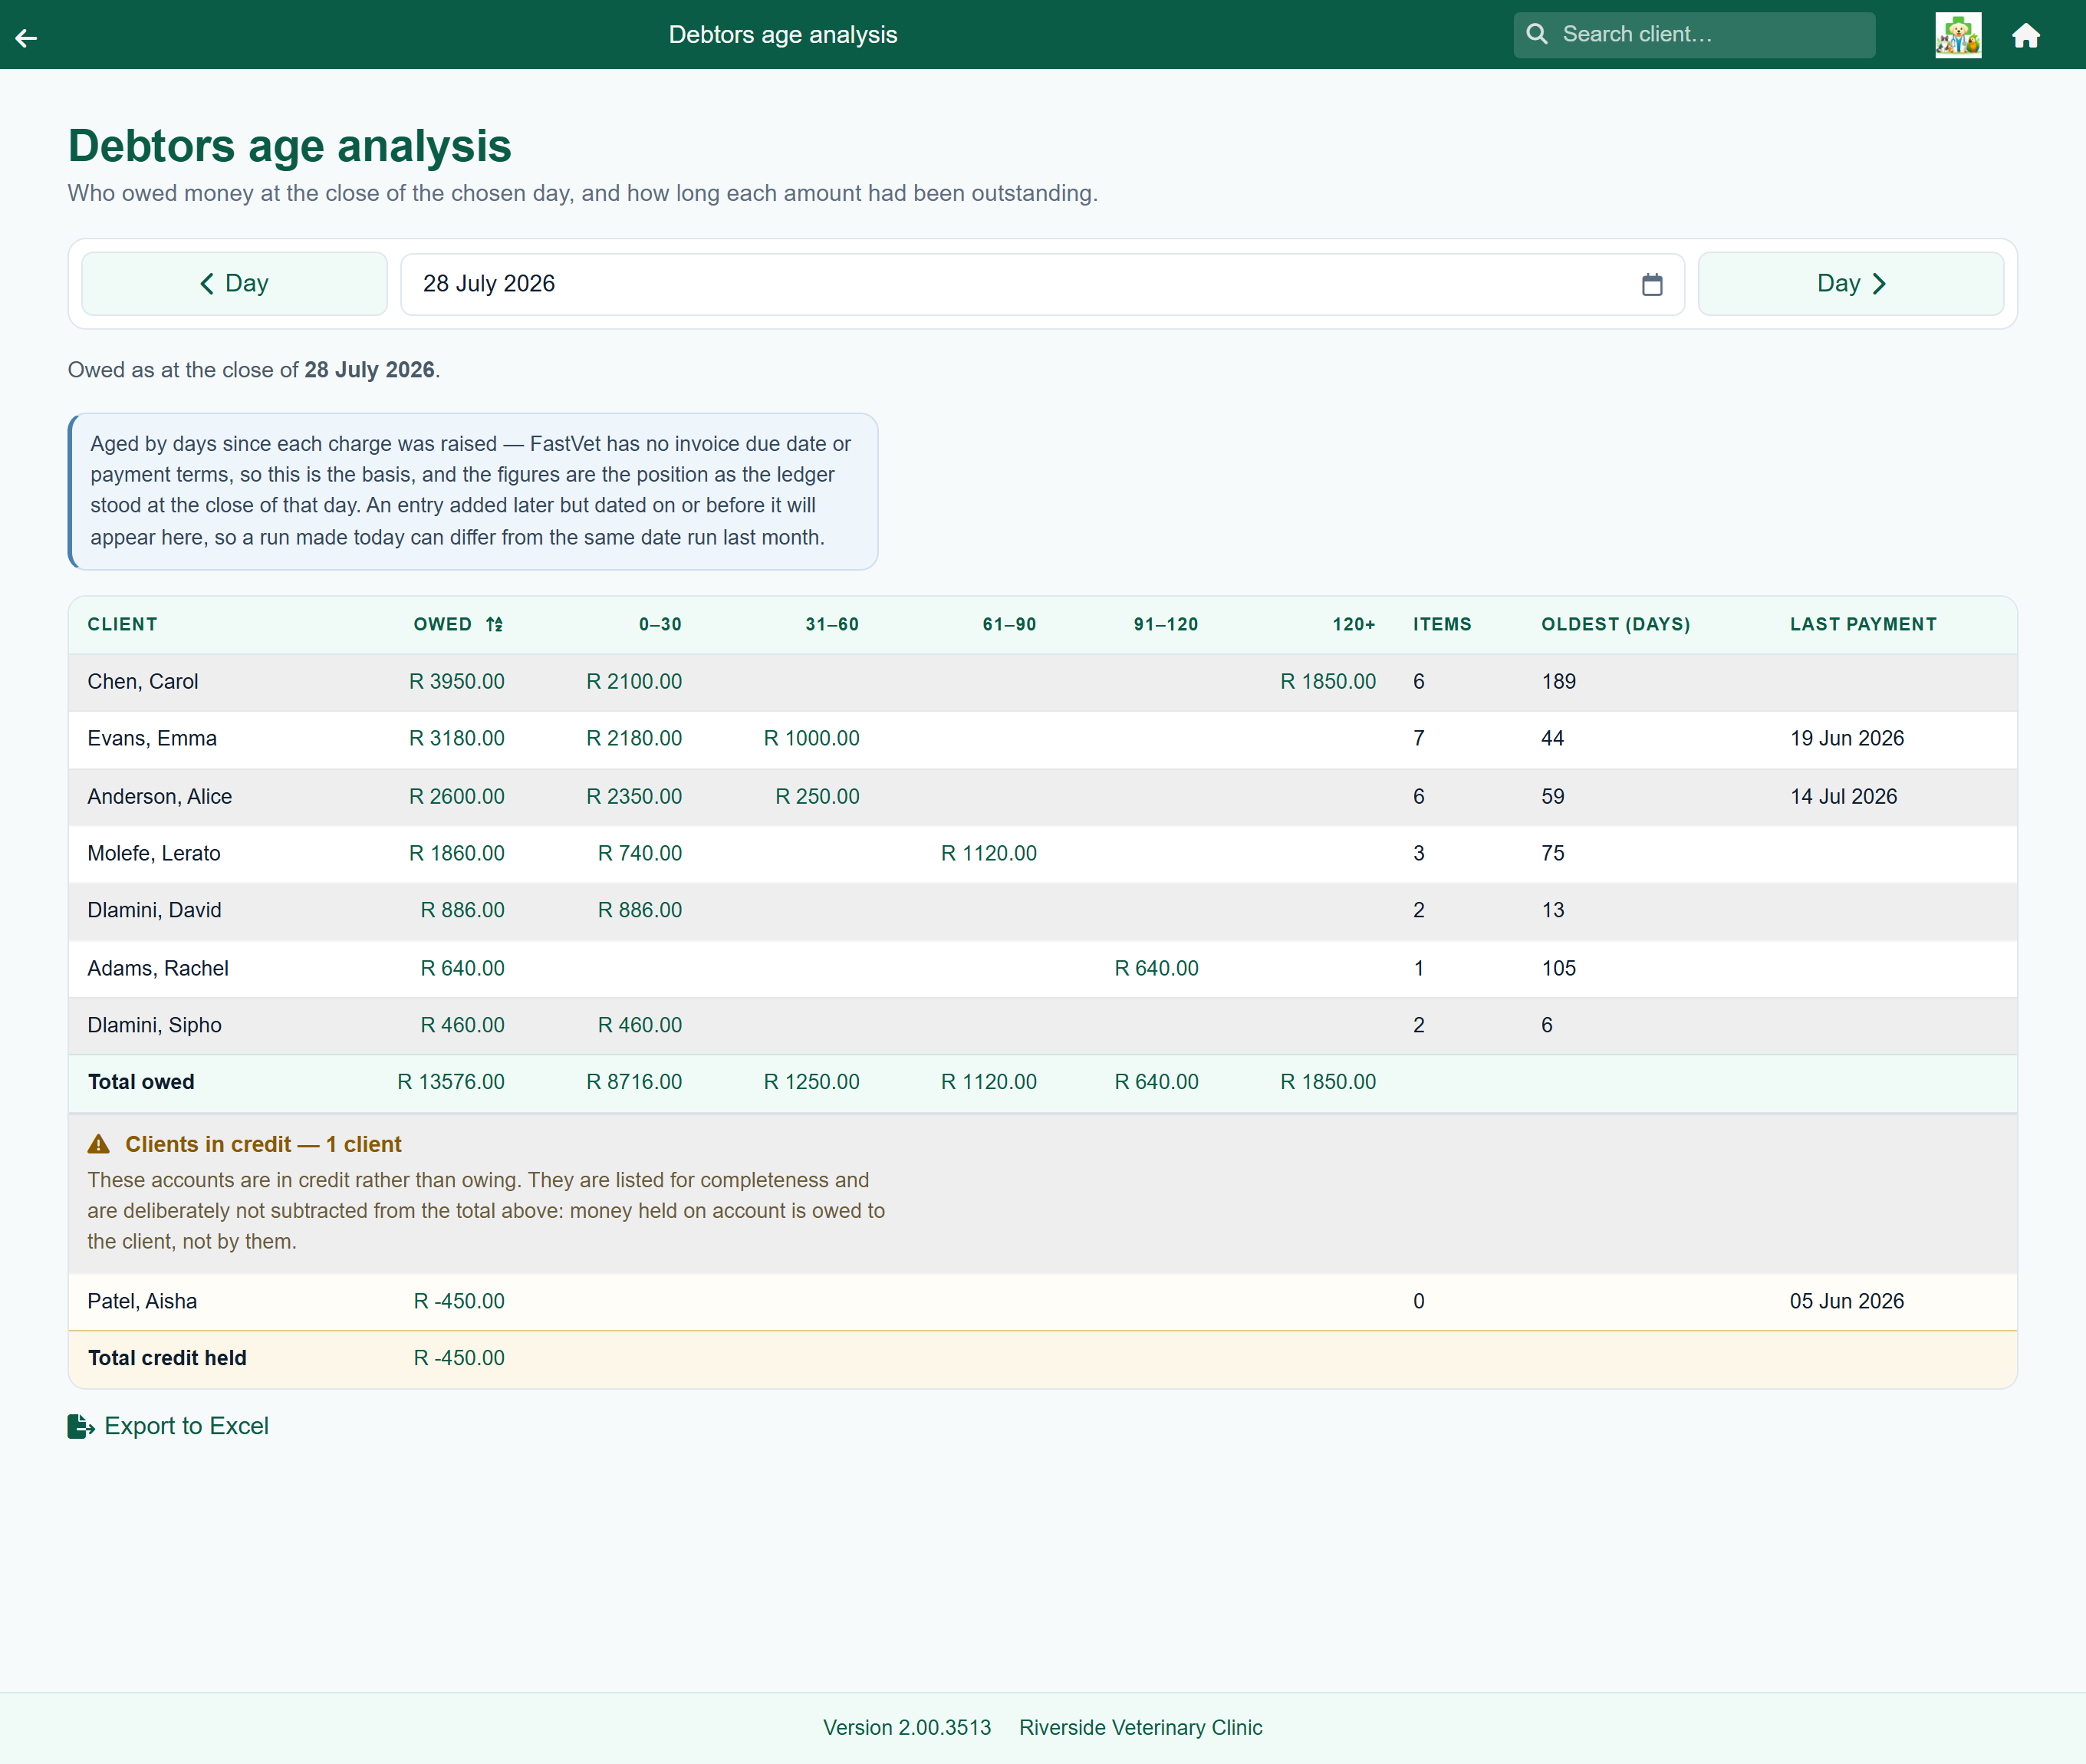
Task: Click the 28 July 2026 date field
Action: 1042,284
